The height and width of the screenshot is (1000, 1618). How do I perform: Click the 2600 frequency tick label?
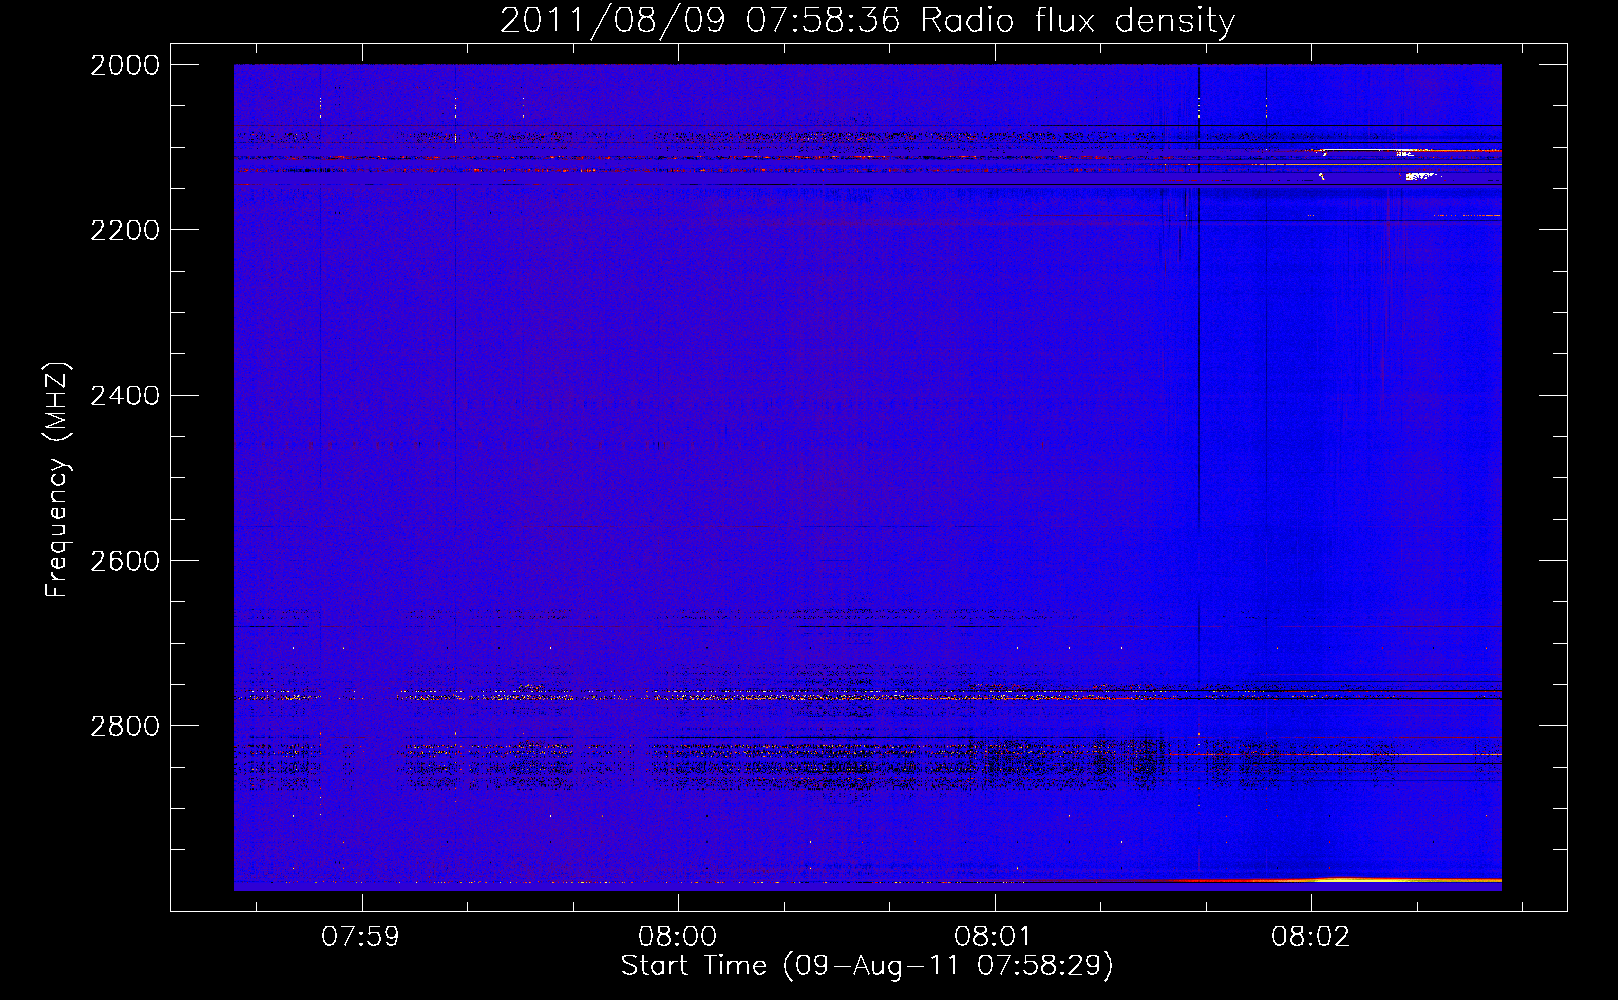125,560
